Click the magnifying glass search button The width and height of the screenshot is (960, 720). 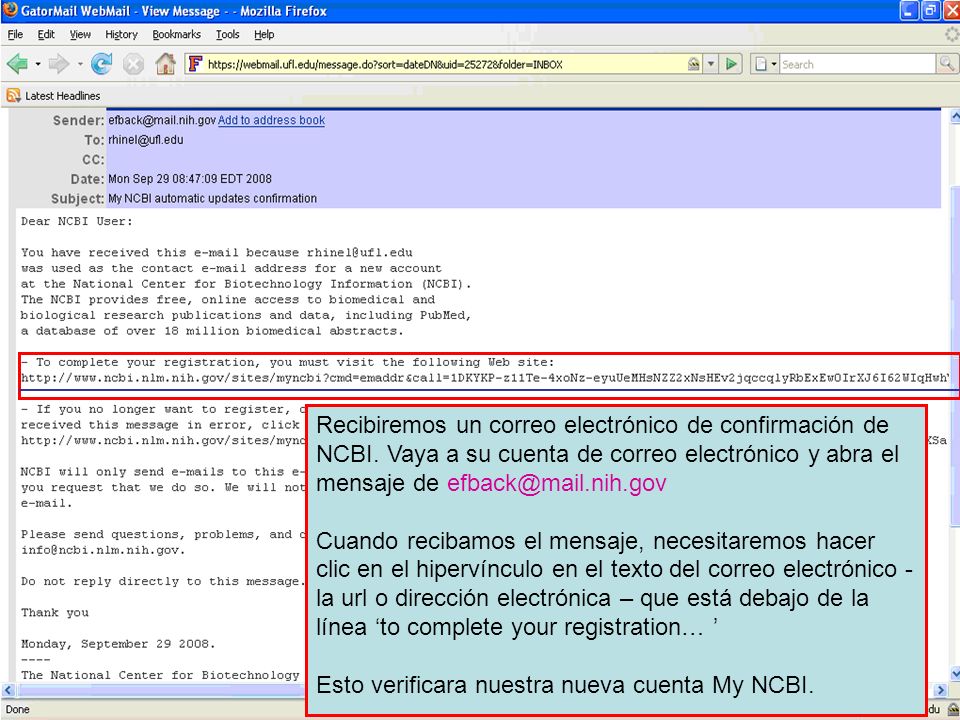point(947,64)
